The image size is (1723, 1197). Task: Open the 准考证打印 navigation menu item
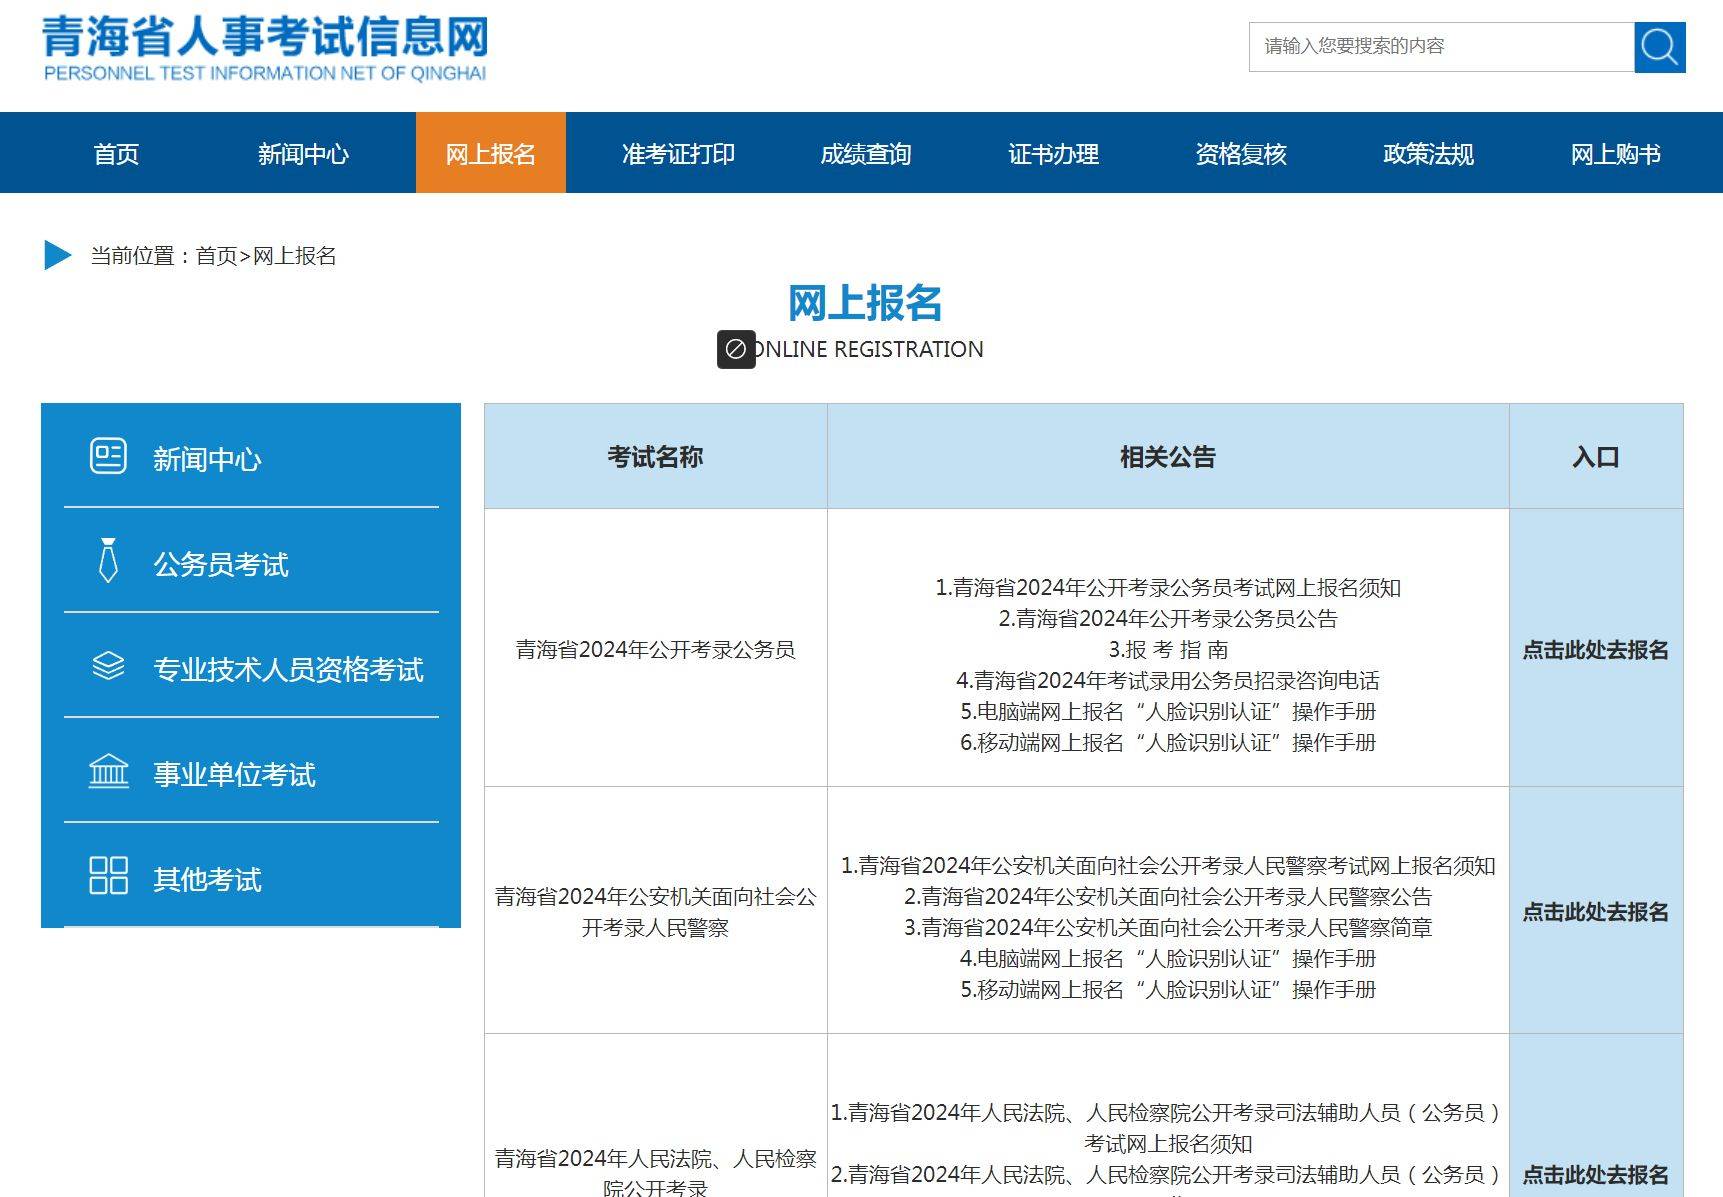tap(678, 154)
